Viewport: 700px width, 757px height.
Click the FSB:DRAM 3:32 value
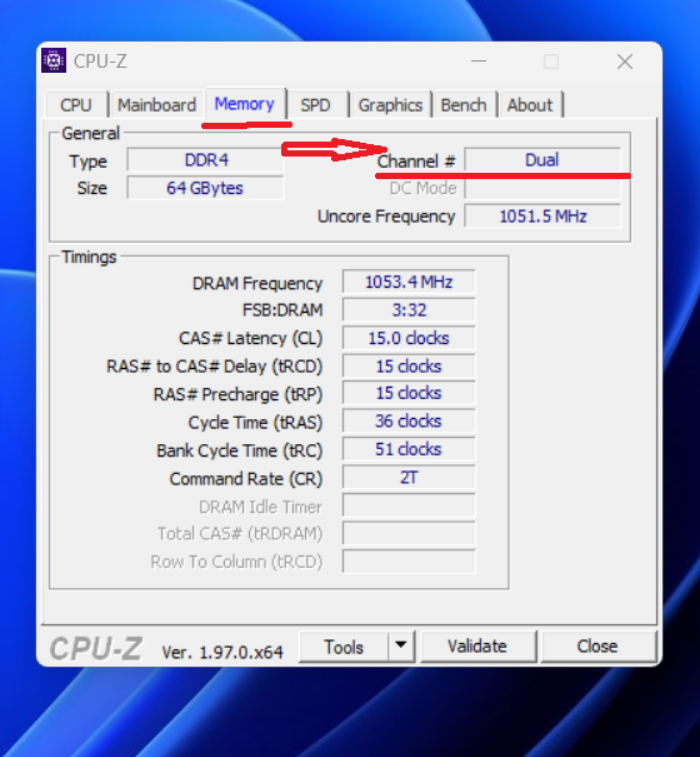click(409, 310)
